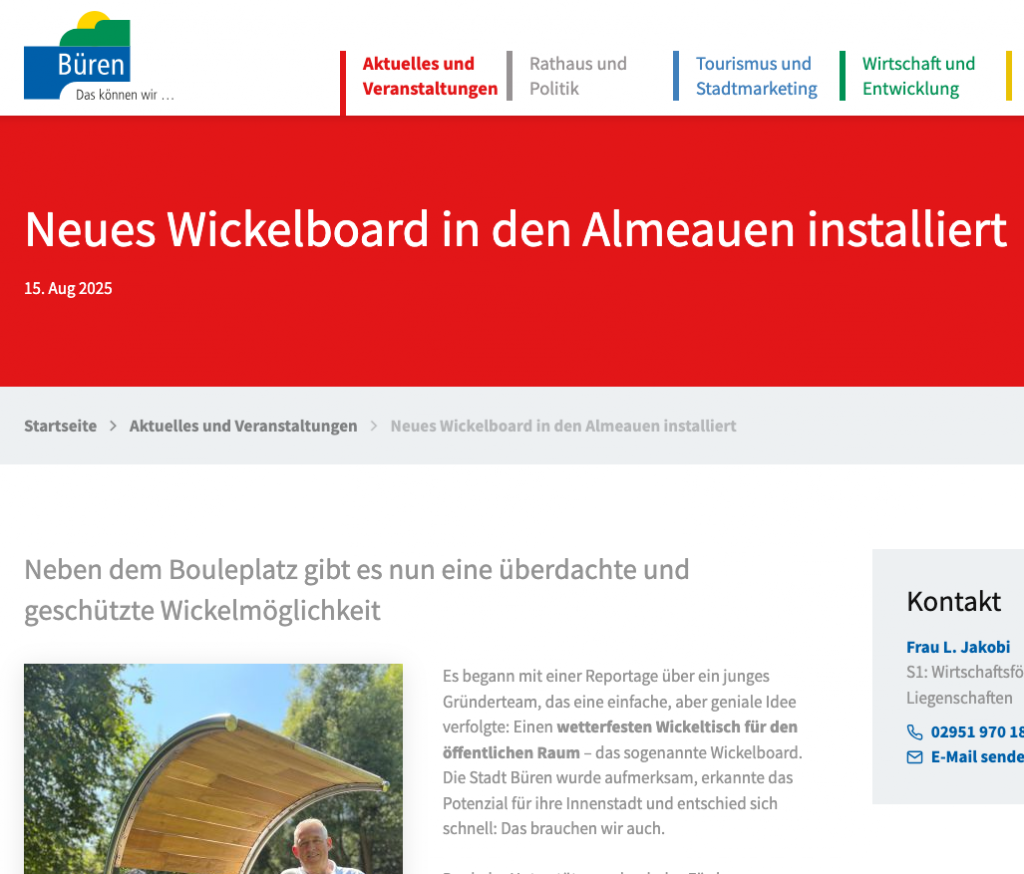Click Aktuelles und Veranstaltungen in the breadcrumb
The image size is (1024, 874).
click(x=243, y=426)
